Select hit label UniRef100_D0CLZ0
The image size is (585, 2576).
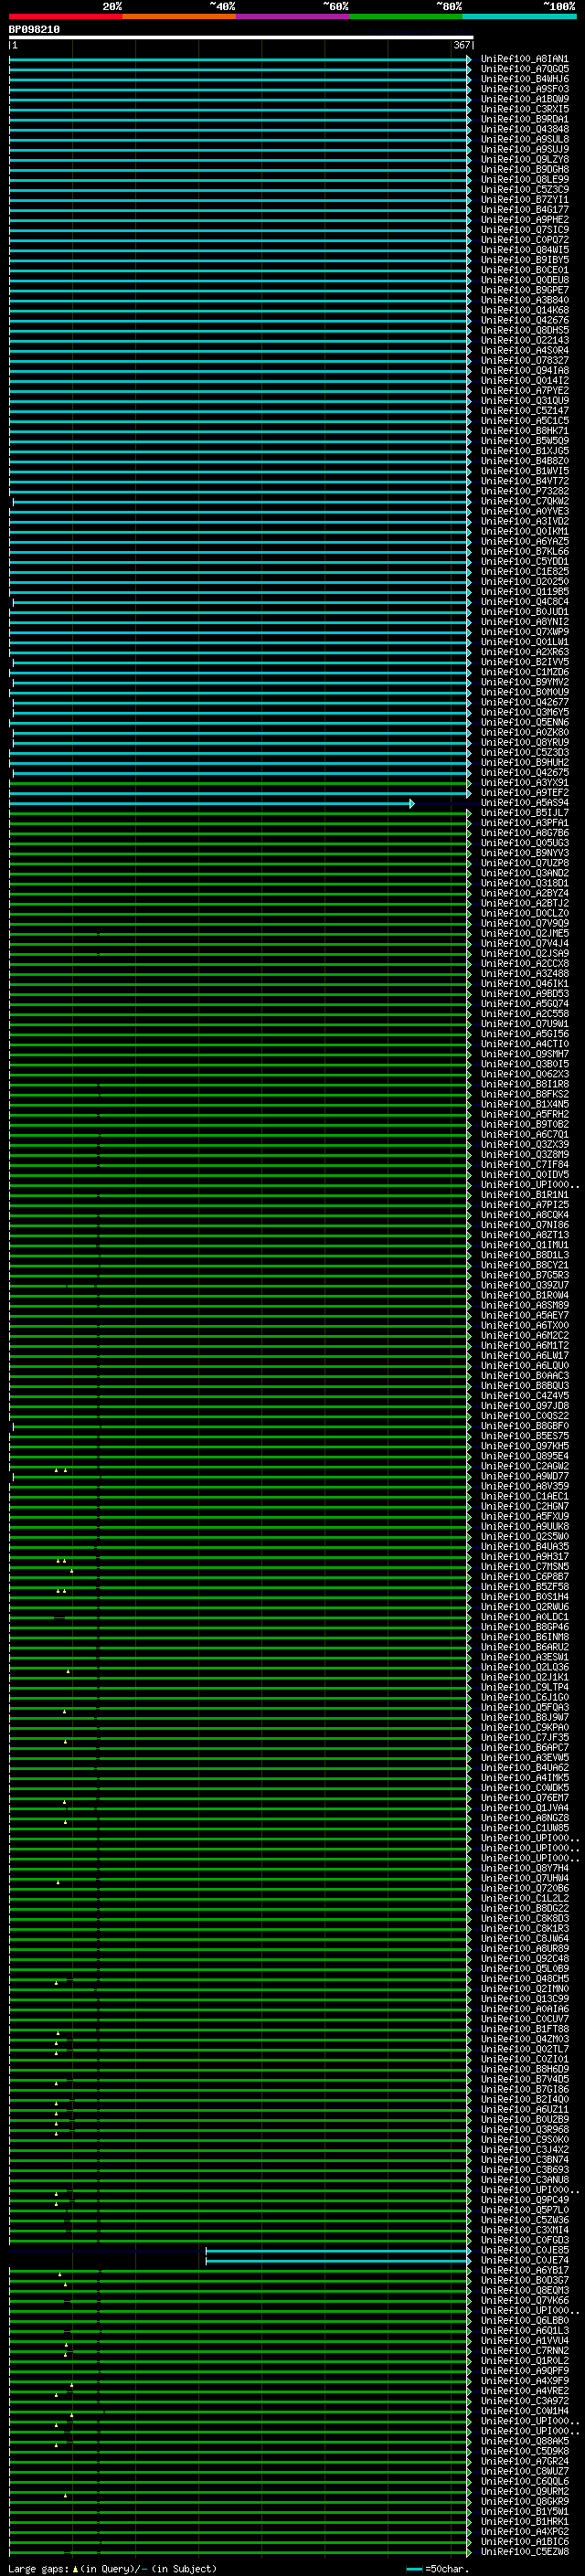pyautogui.click(x=525, y=913)
